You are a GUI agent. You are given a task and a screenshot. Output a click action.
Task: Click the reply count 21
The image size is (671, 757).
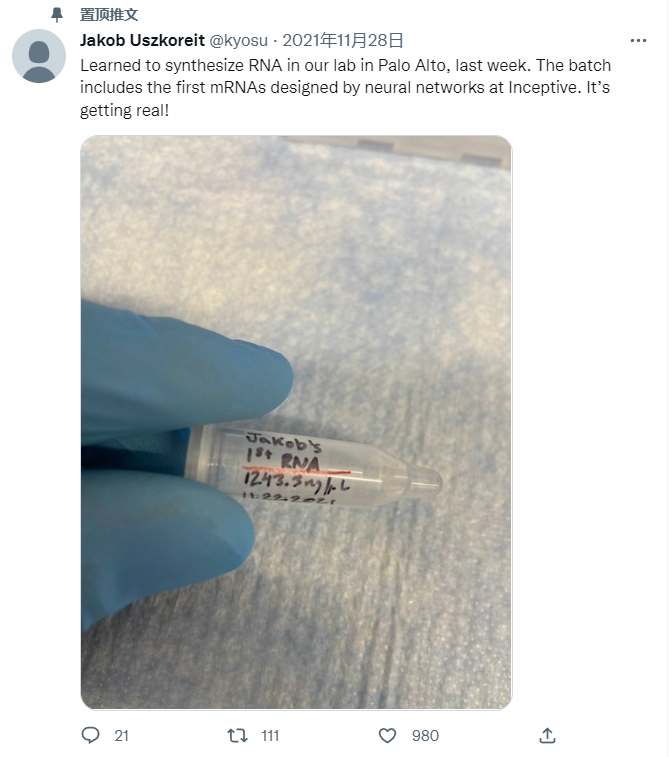click(x=121, y=736)
